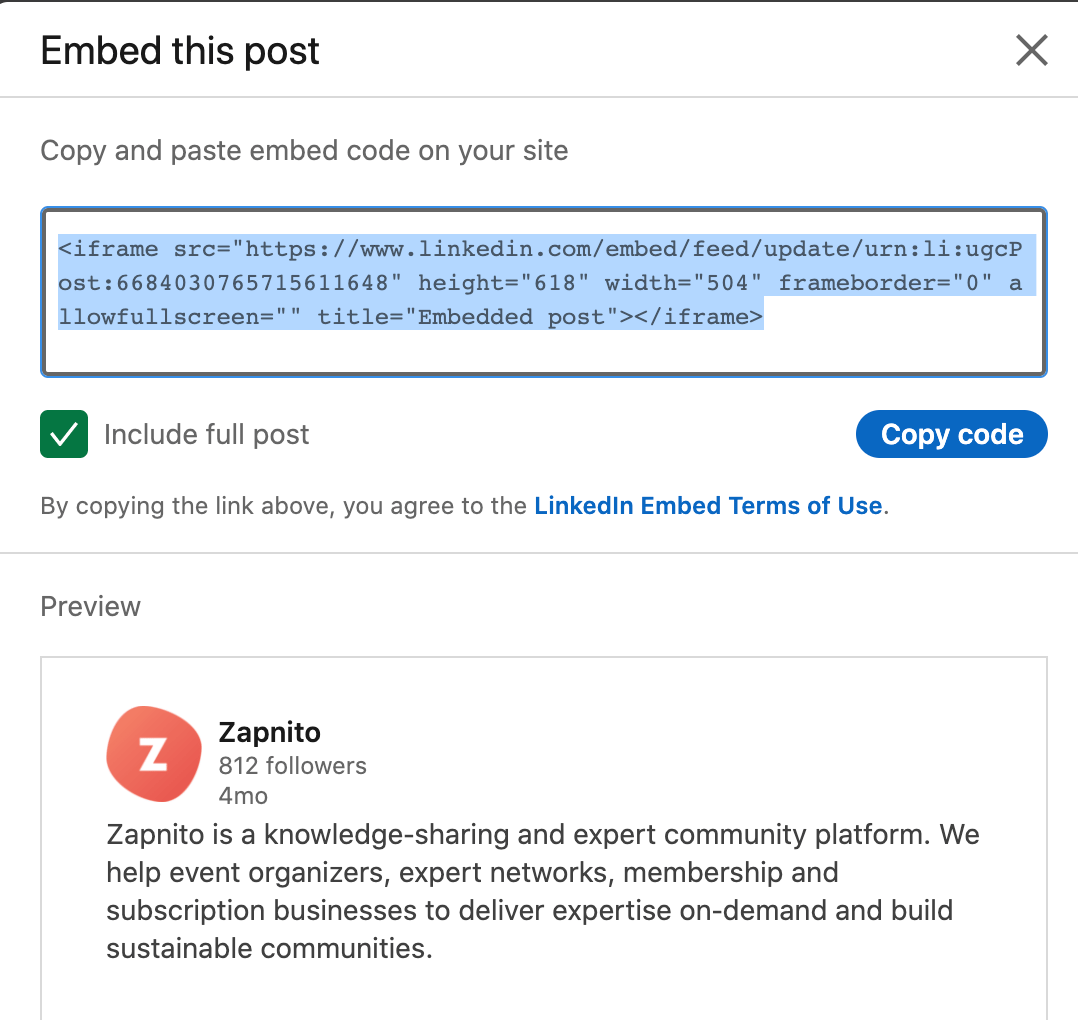
Task: Click the Zapnito post description paragraph
Action: (x=540, y=891)
